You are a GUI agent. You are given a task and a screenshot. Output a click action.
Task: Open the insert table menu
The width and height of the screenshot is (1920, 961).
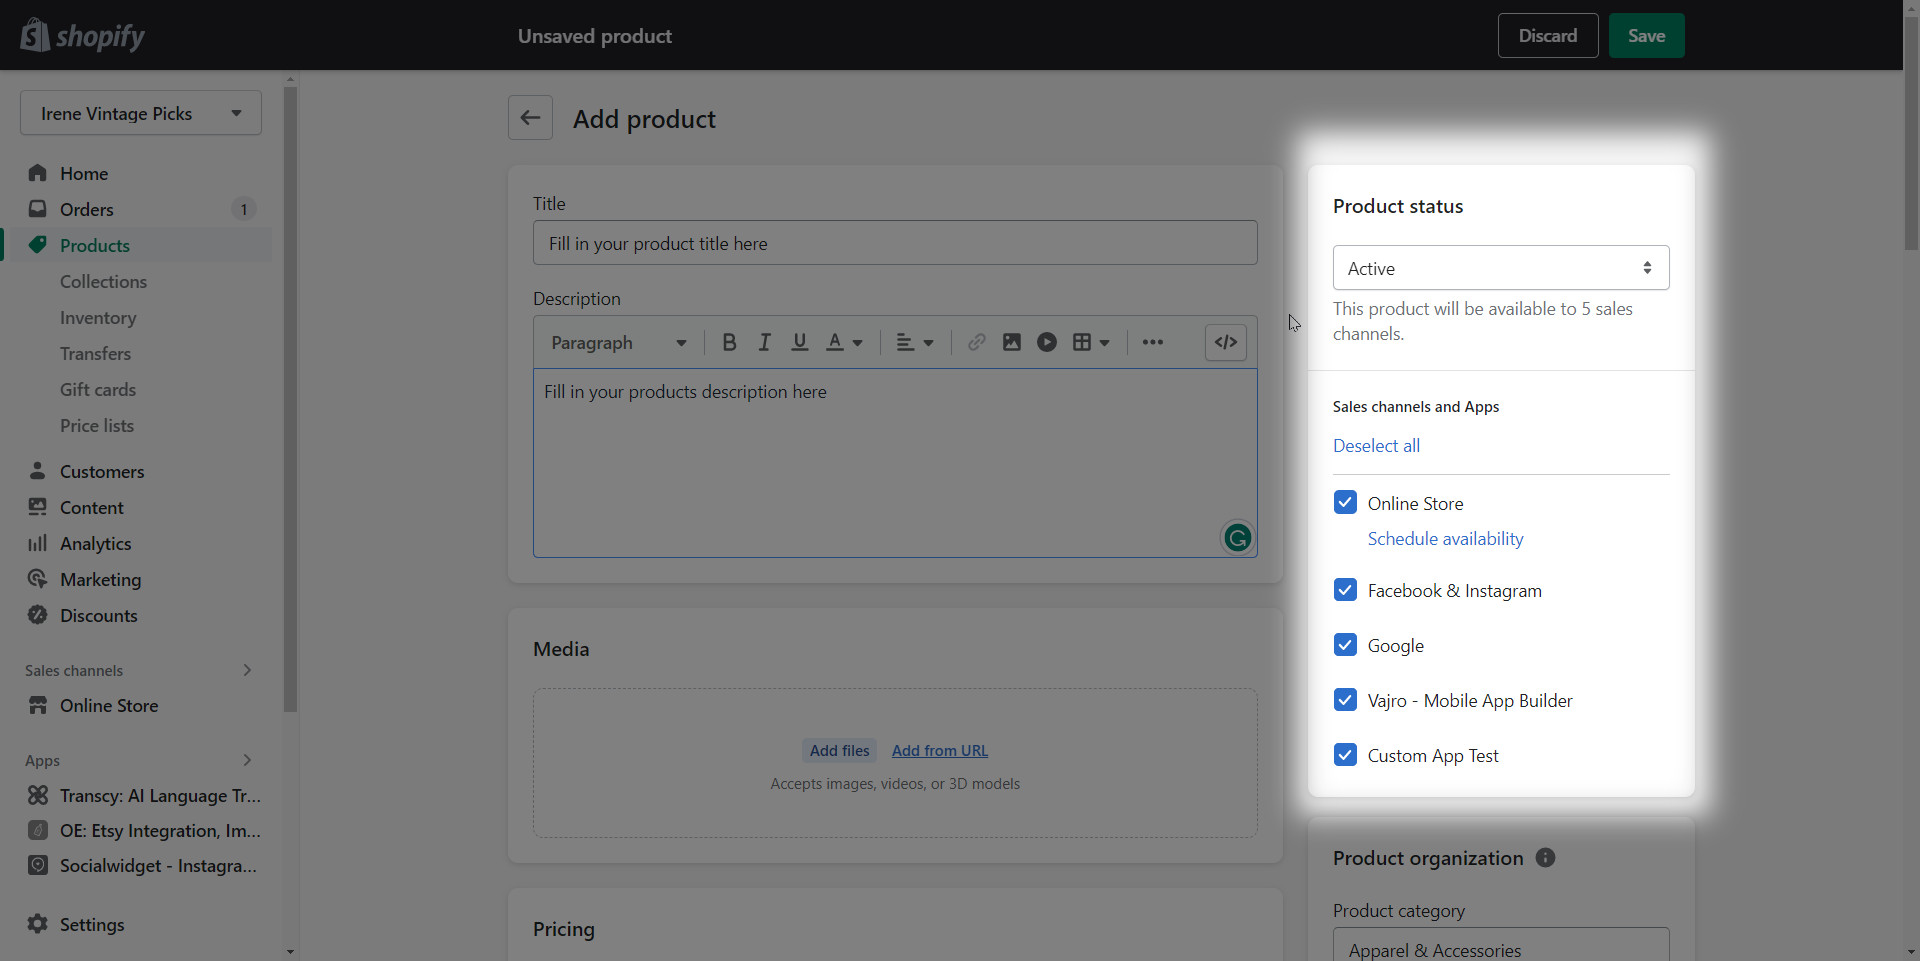pos(1091,343)
